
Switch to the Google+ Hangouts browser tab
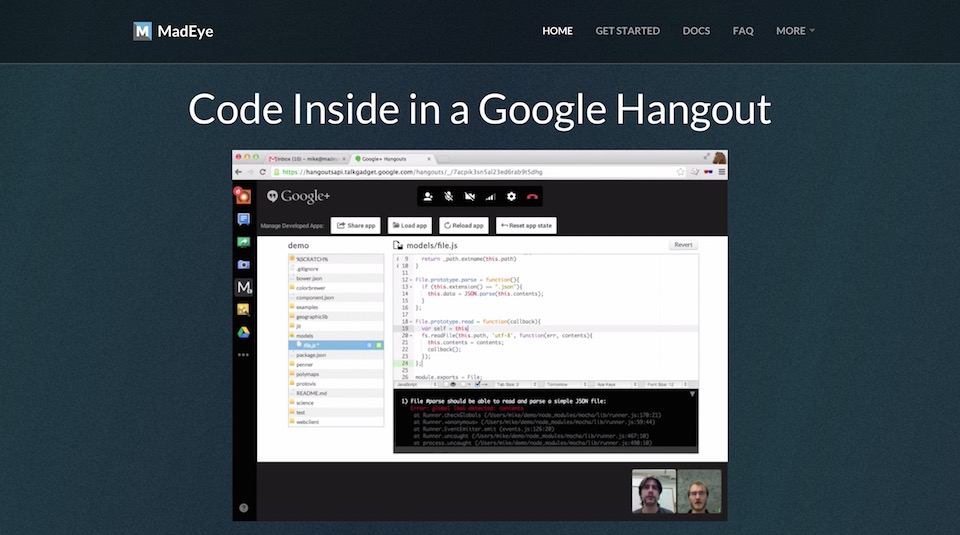(392, 159)
